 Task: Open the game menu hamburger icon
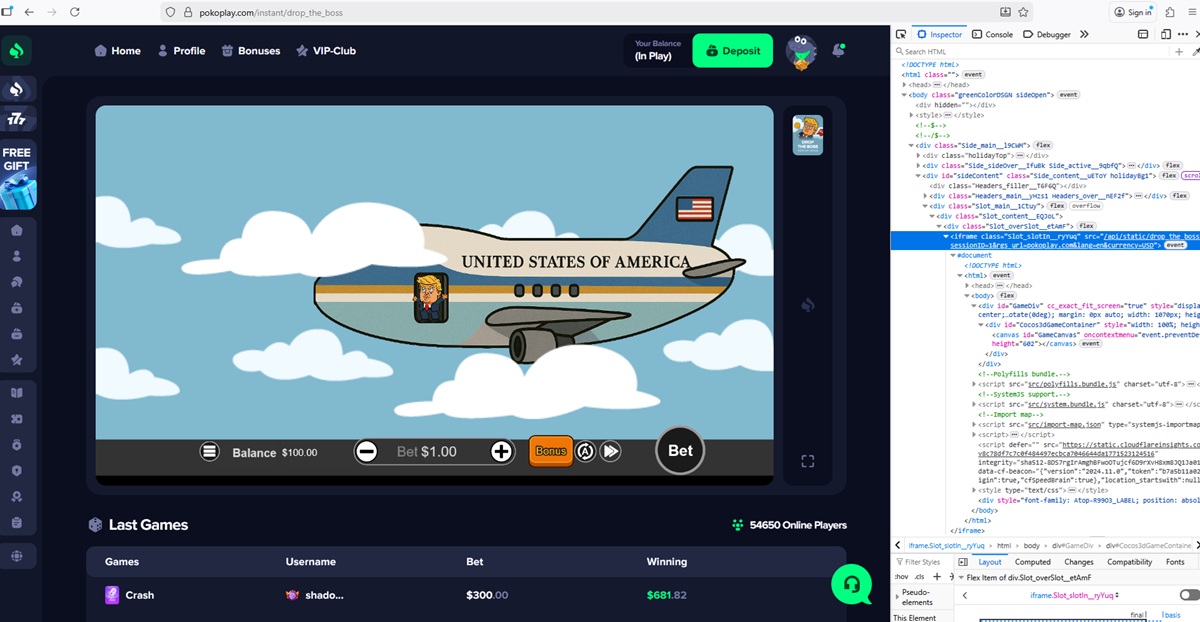(x=209, y=452)
